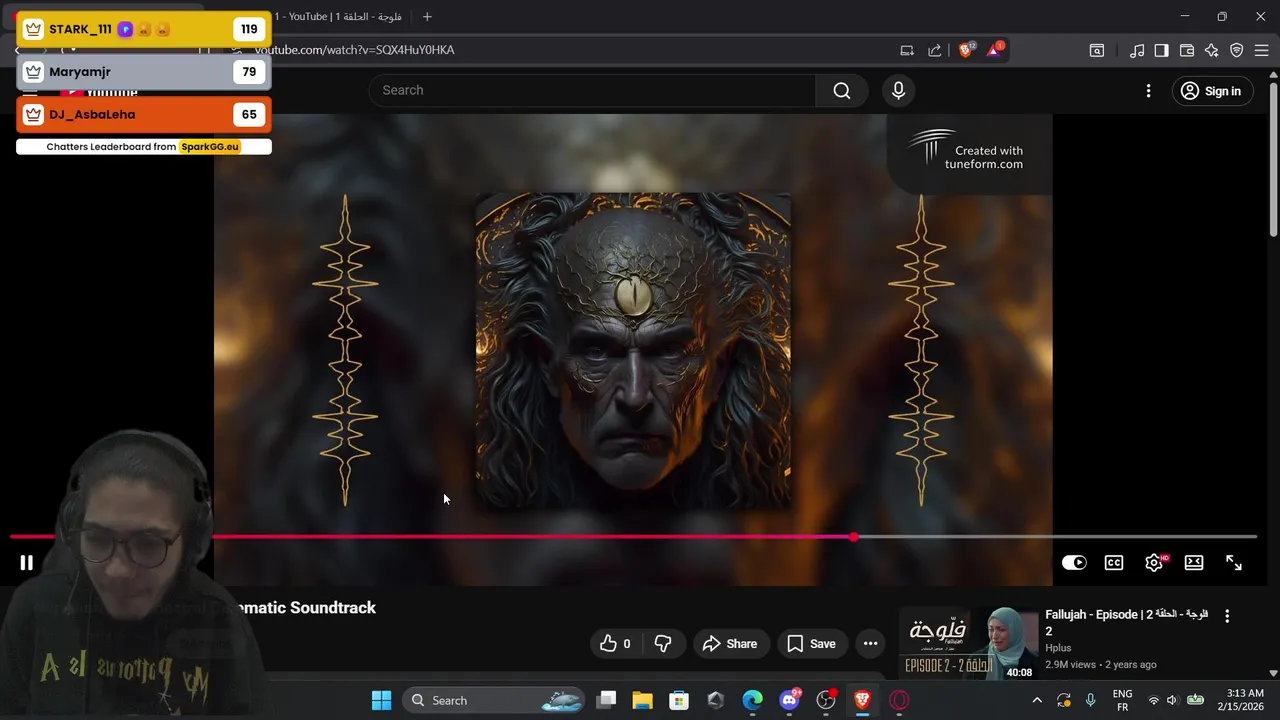Open Brave Rewards triangle icon
The width and height of the screenshot is (1280, 720).
pos(995,50)
